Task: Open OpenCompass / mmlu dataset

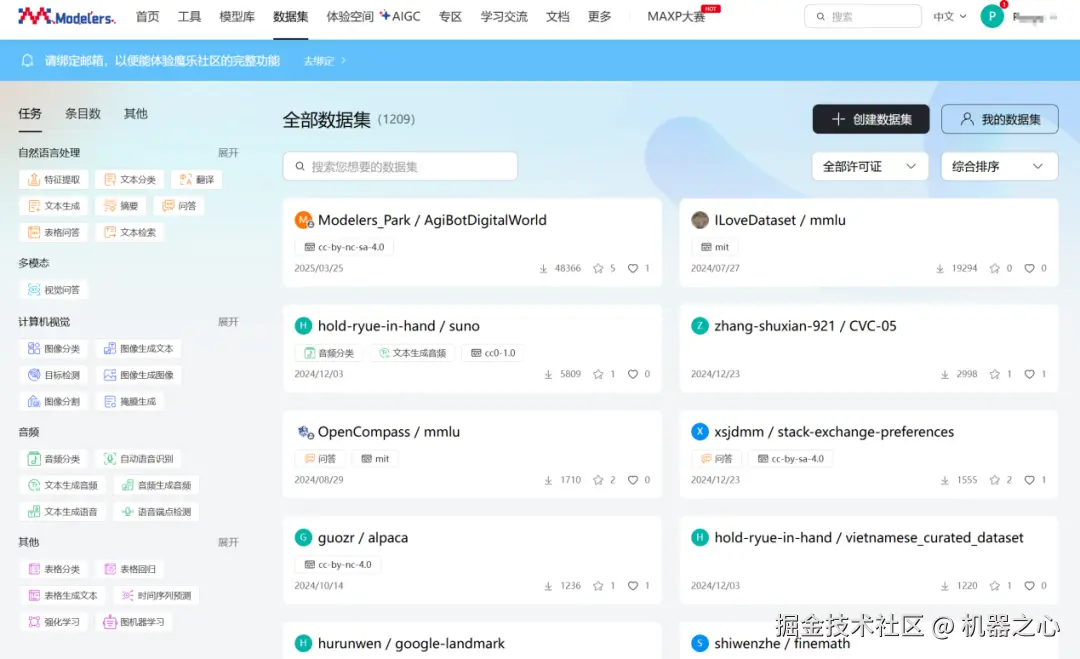Action: pos(388,432)
